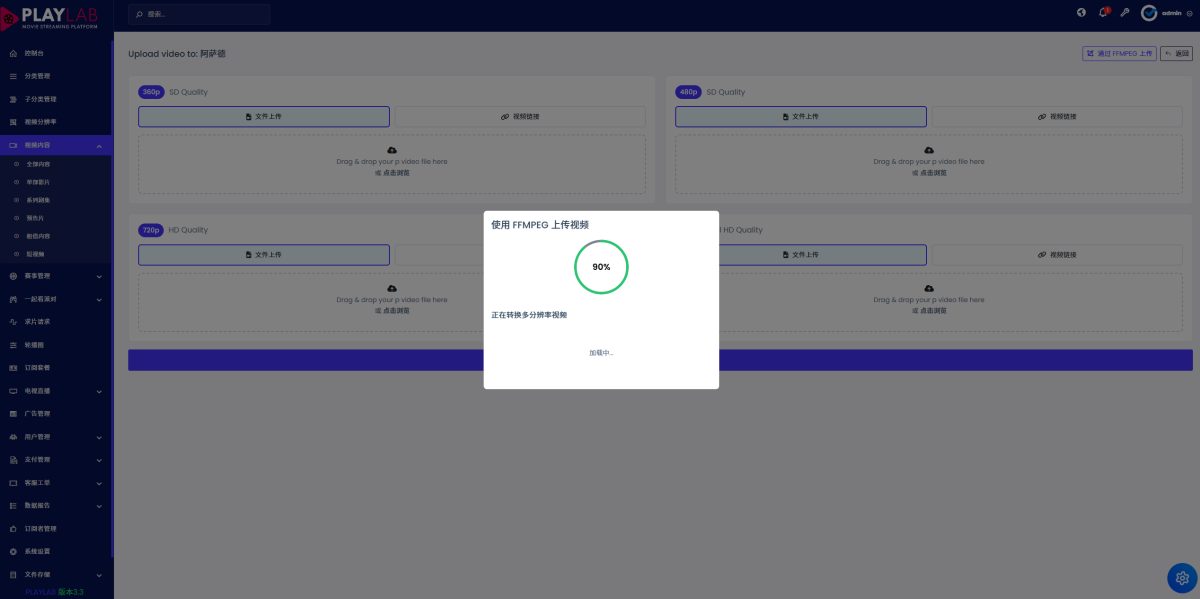
Task: Collapse the 视频内容 sidebar menu
Action: pyautogui.click(x=99, y=146)
